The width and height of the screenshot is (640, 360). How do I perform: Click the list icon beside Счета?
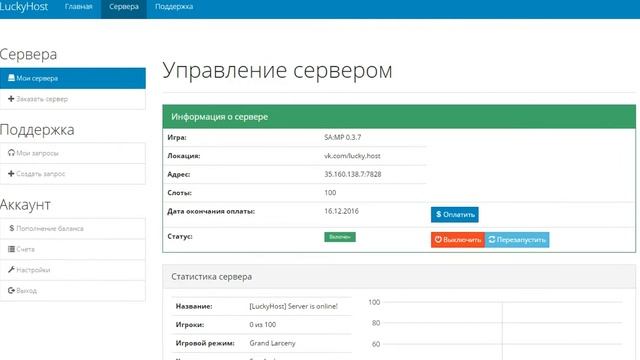tap(11, 249)
